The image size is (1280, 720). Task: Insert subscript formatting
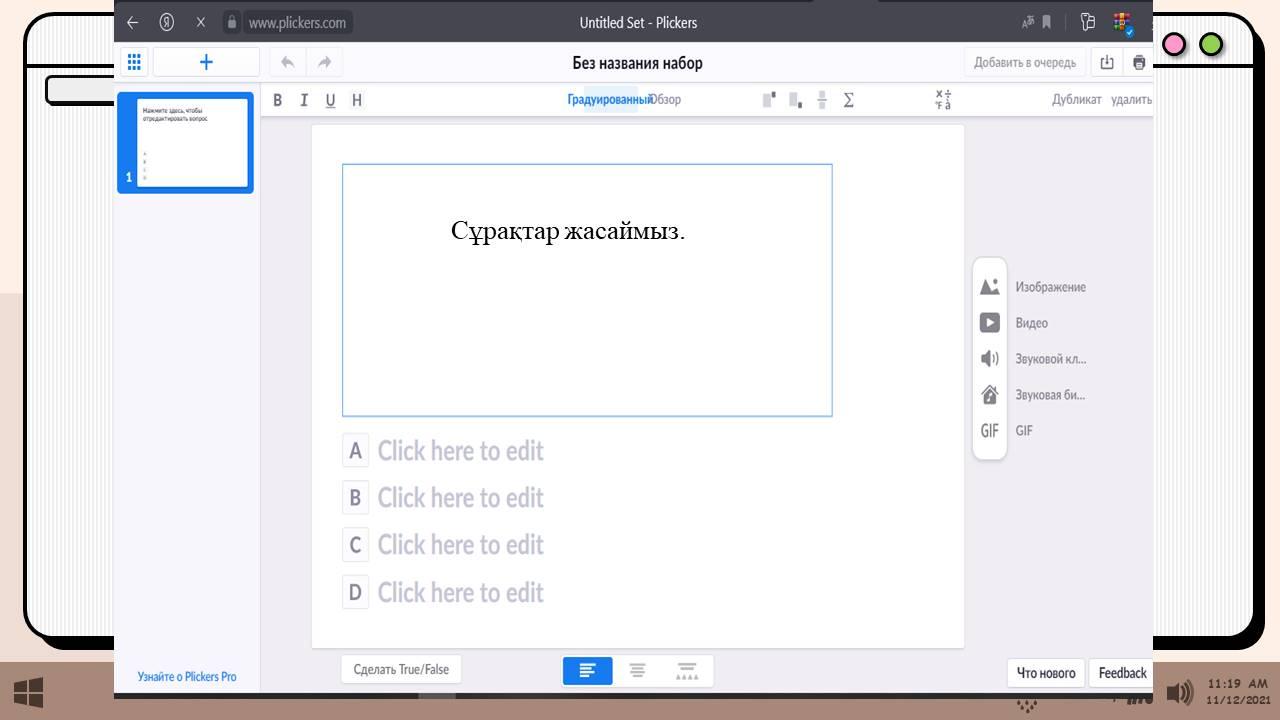coord(795,100)
